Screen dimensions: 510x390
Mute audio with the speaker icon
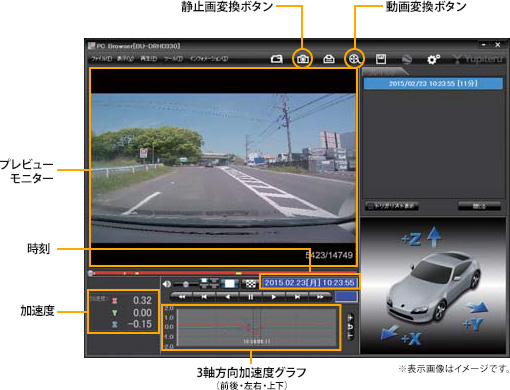(x=167, y=284)
